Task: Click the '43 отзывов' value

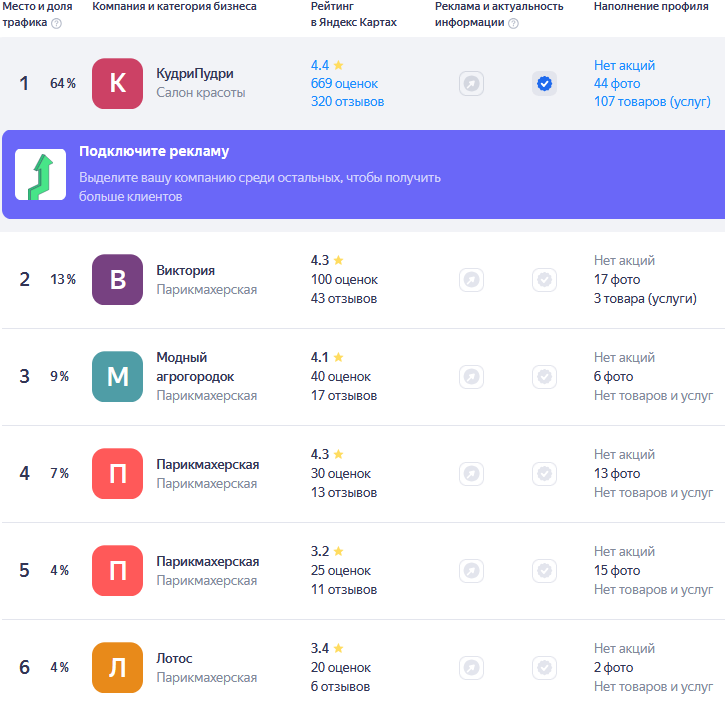Action: (x=344, y=299)
